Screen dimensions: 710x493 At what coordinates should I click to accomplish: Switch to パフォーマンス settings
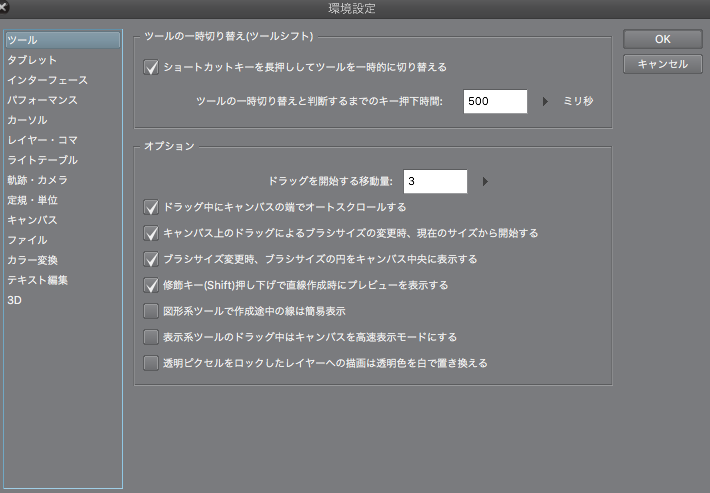coord(42,100)
